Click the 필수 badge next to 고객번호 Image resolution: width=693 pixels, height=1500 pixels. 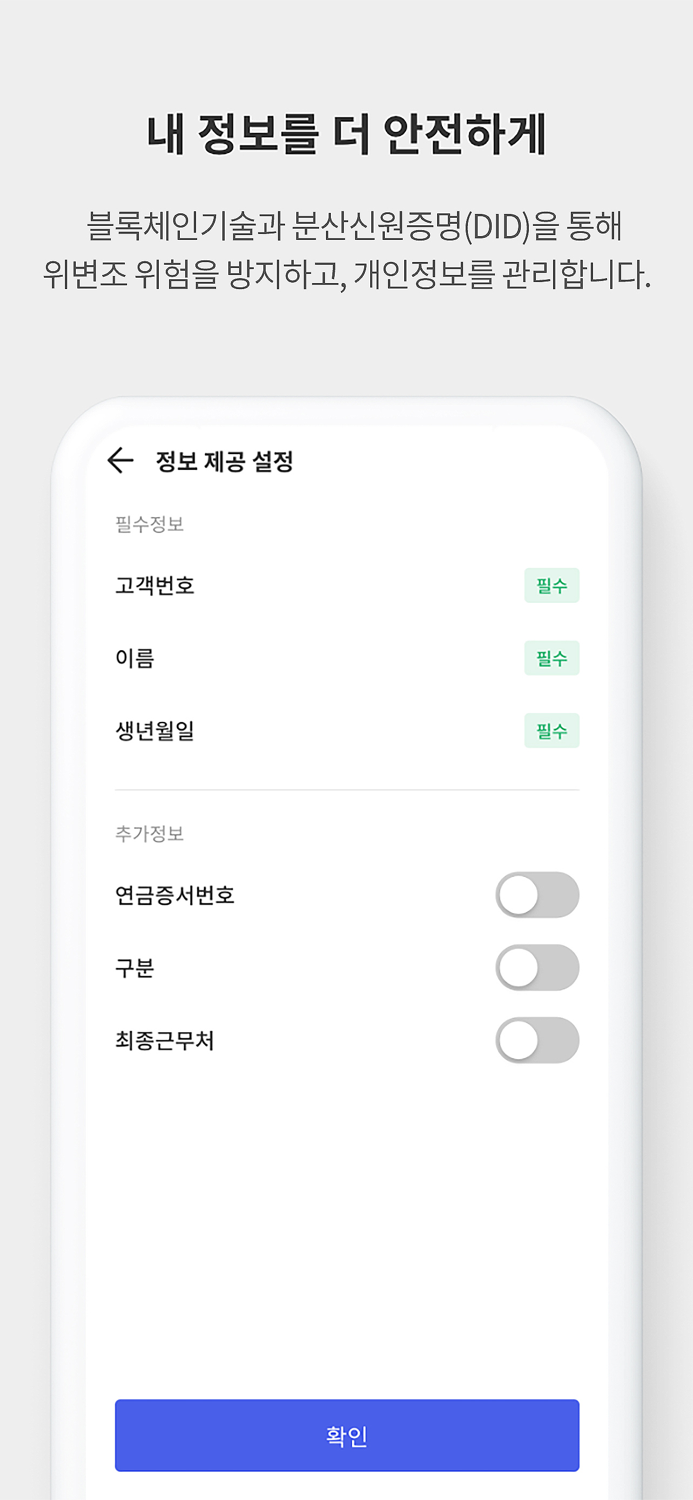(551, 585)
